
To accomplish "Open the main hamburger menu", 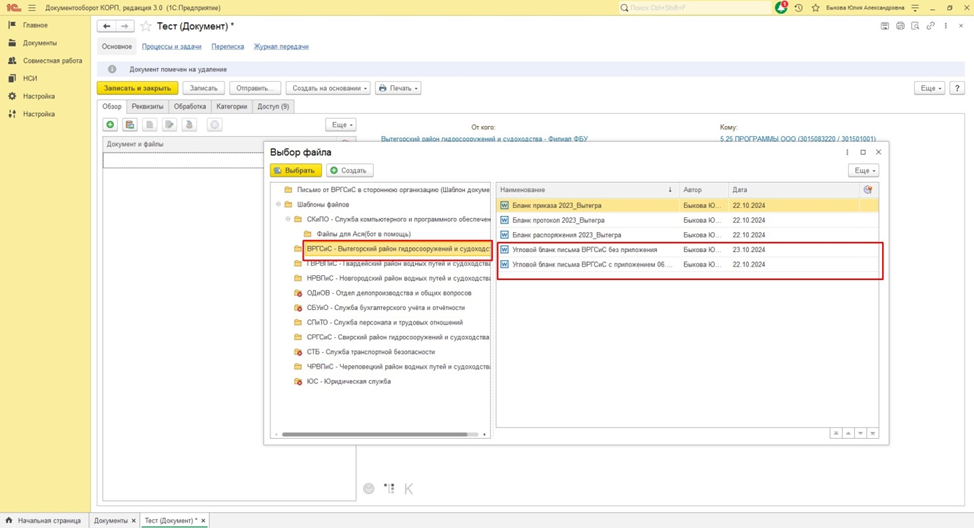I will [32, 7].
